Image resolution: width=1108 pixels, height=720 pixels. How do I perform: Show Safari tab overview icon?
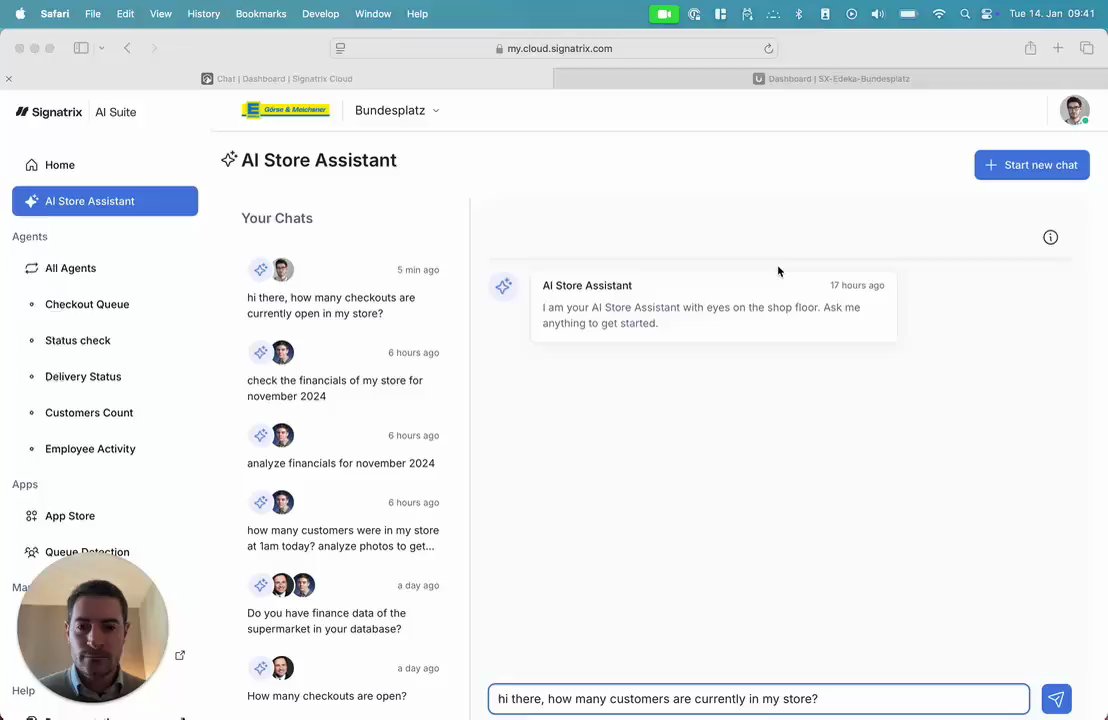(x=1086, y=48)
